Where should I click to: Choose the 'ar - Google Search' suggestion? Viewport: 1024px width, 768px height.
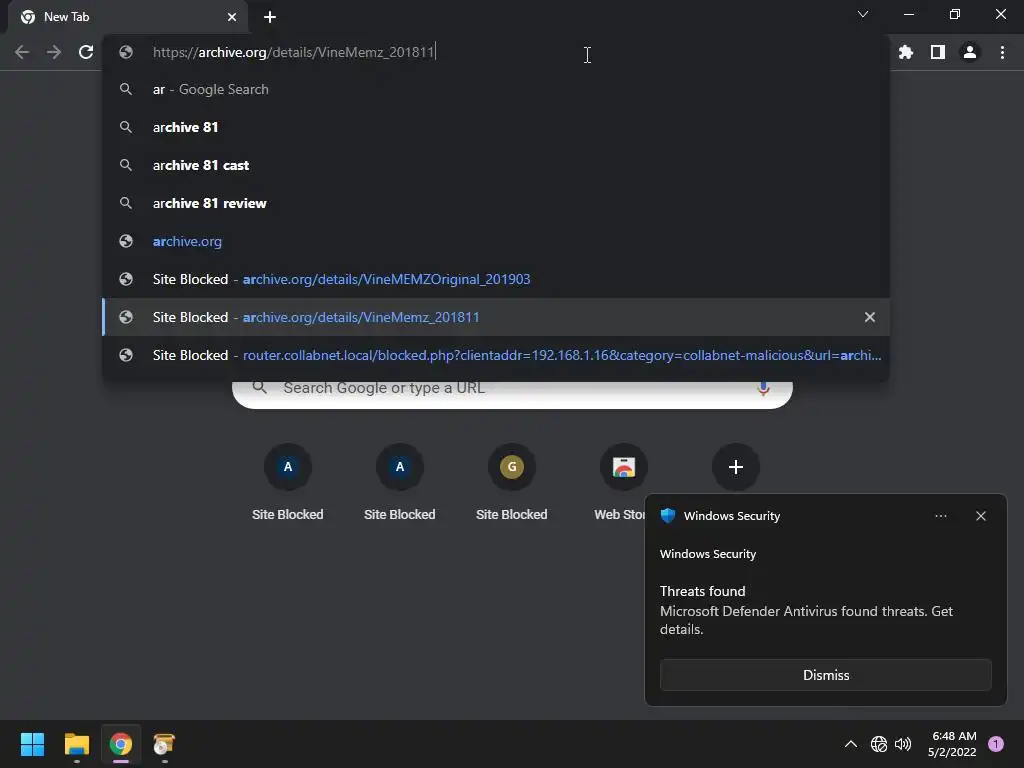click(496, 89)
